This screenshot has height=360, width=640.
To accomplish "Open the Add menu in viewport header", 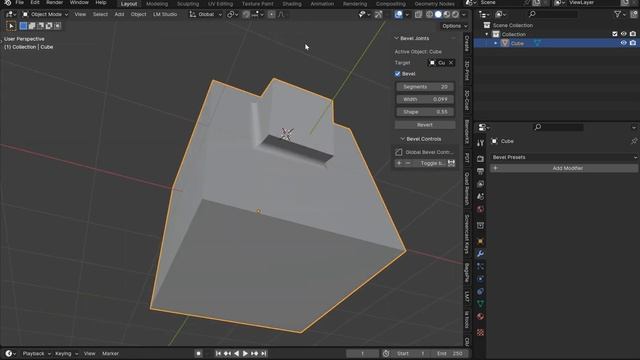I will (119, 14).
